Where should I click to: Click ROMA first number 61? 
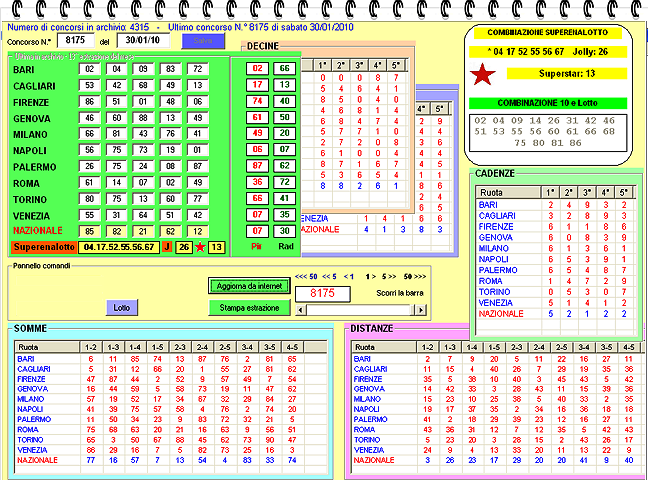[x=90, y=182]
